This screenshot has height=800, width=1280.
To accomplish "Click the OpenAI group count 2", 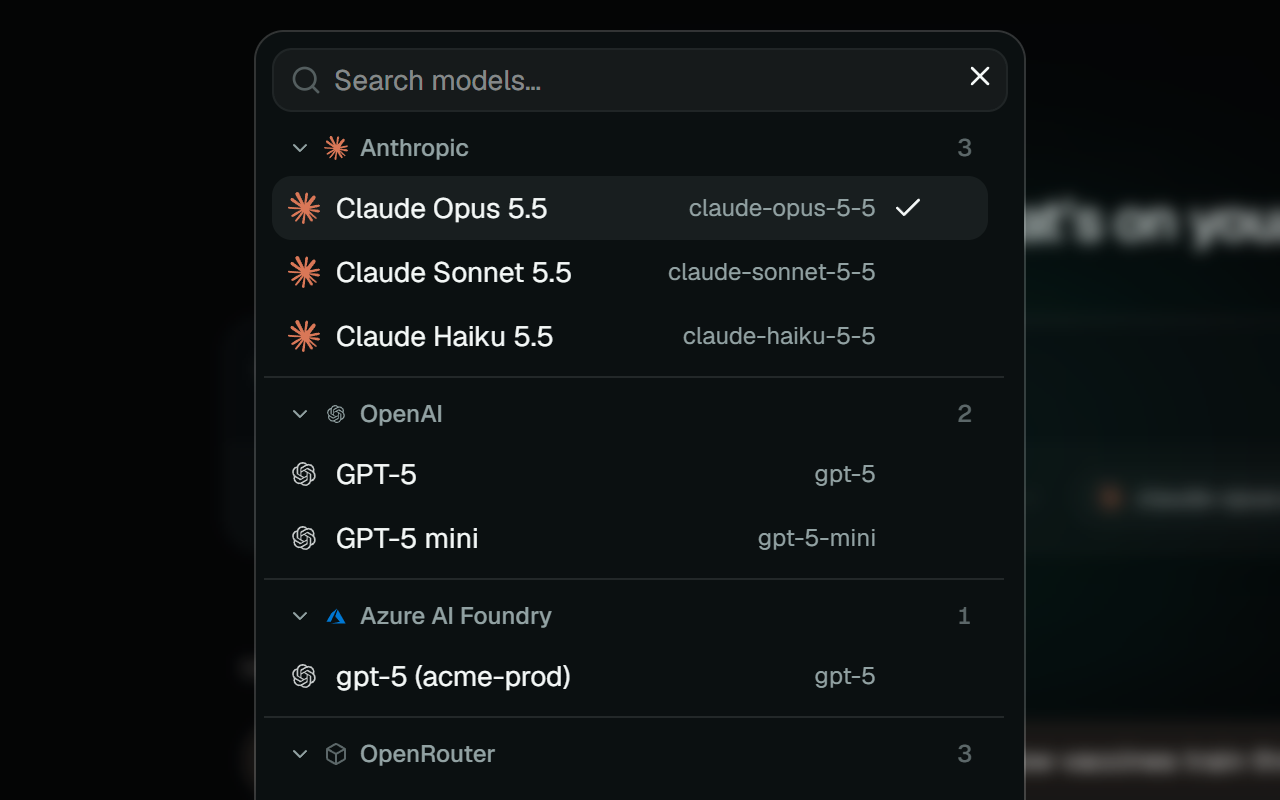I will [x=964, y=414].
